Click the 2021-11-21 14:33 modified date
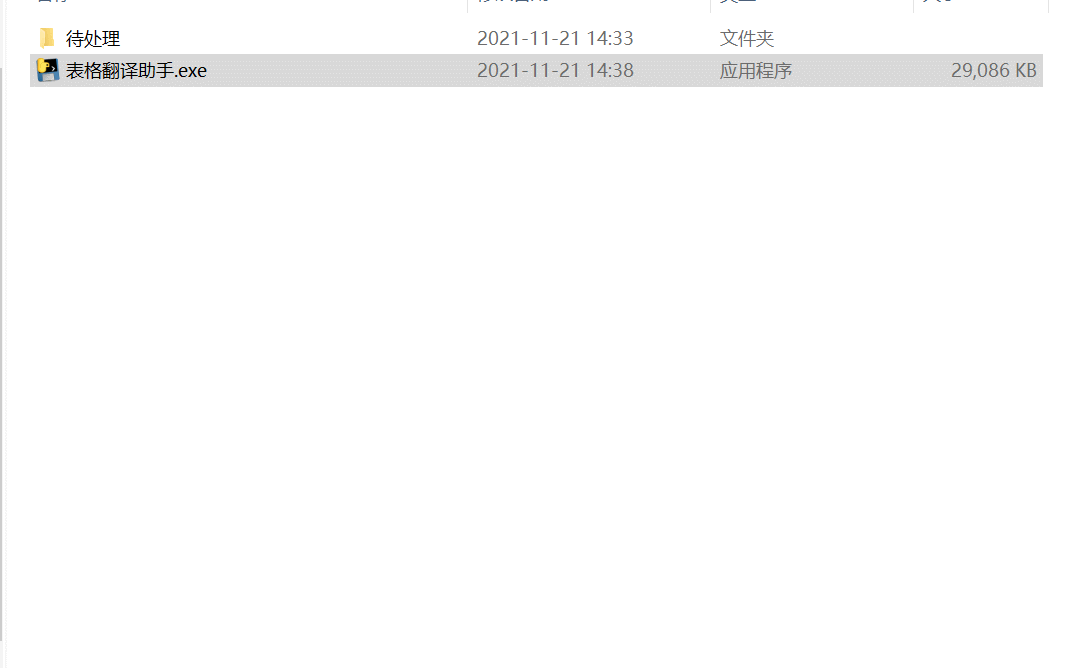 click(555, 38)
